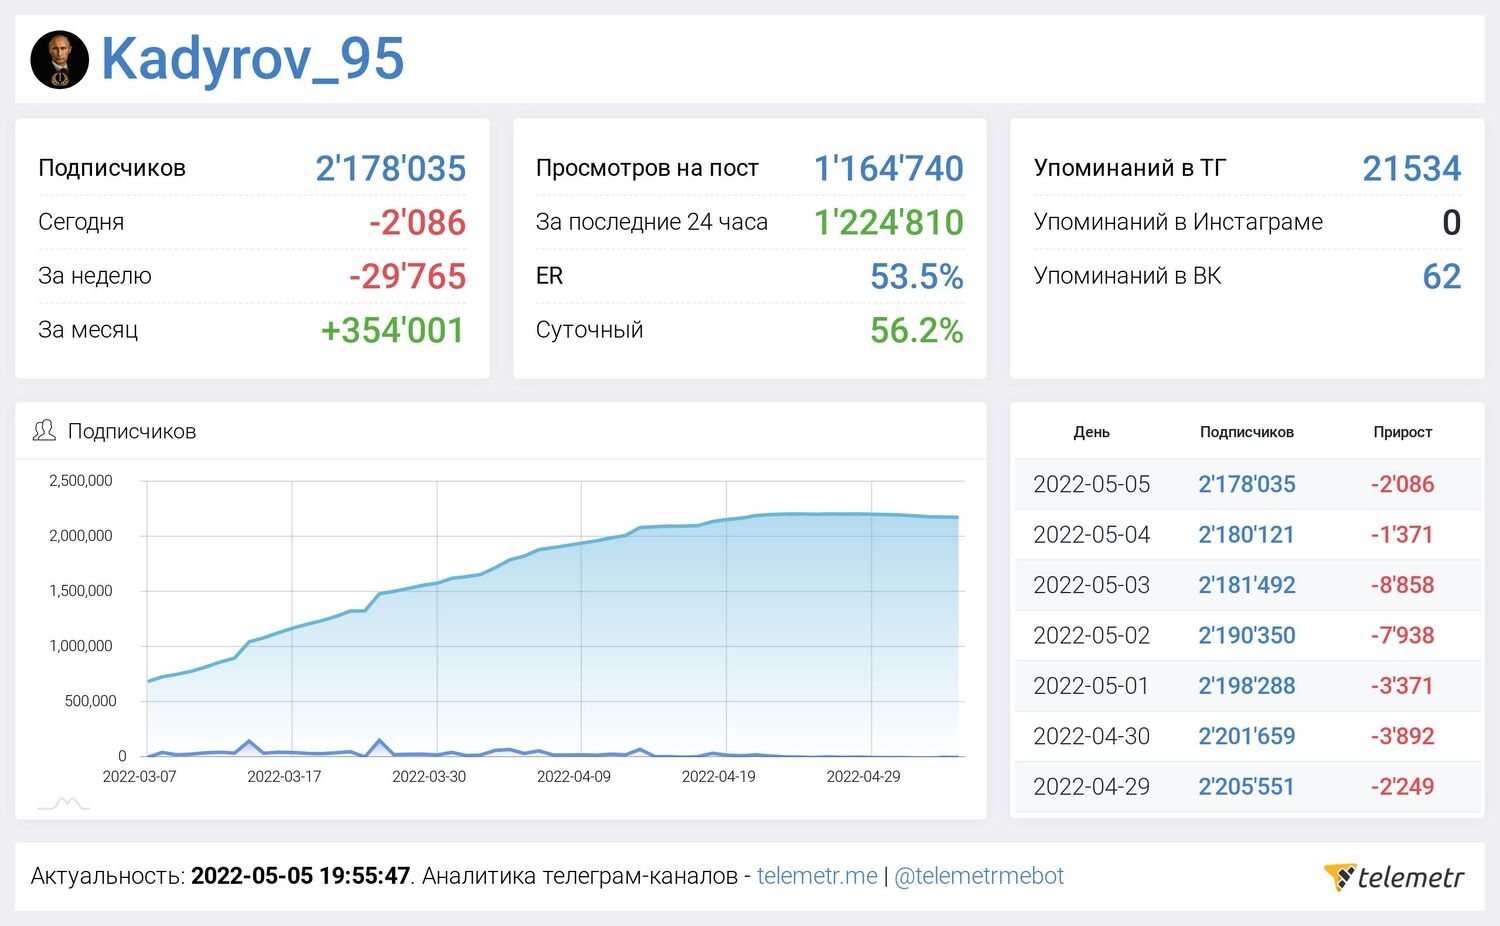Select today's change value -2'086 in summary card
Screen dimensions: 1500x926
(x=417, y=222)
